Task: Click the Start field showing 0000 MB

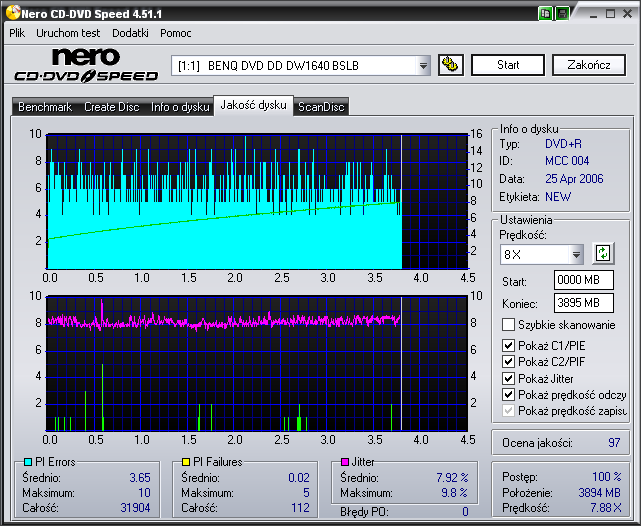Action: click(x=584, y=280)
